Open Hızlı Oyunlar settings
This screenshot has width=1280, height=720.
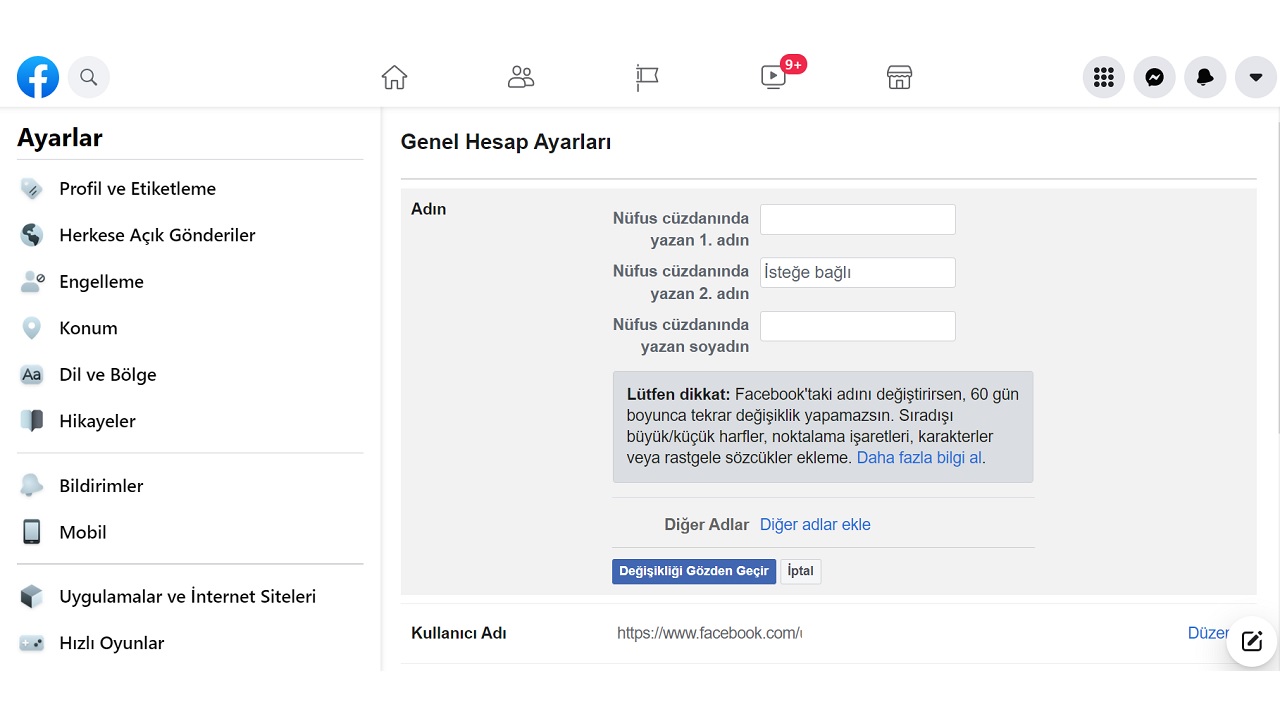(x=111, y=643)
